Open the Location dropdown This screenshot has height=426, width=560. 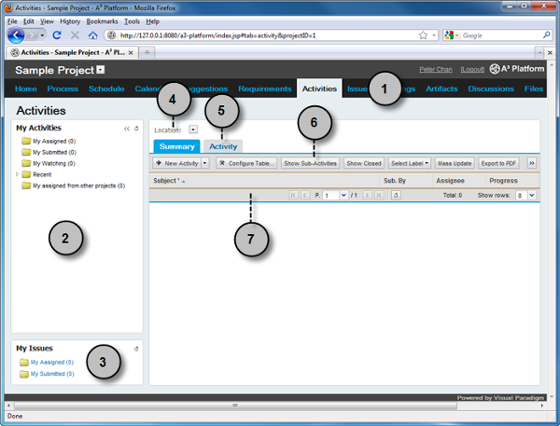[193, 130]
